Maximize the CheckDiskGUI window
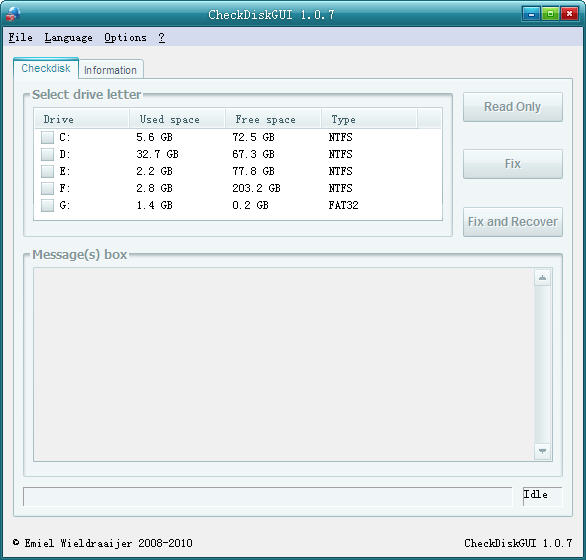586x560 pixels. pyautogui.click(x=550, y=14)
